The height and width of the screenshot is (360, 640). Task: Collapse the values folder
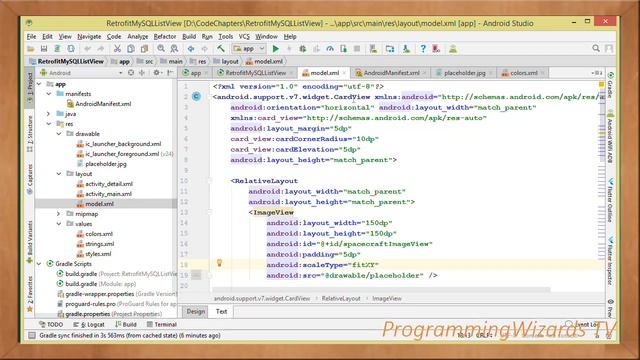[59, 224]
